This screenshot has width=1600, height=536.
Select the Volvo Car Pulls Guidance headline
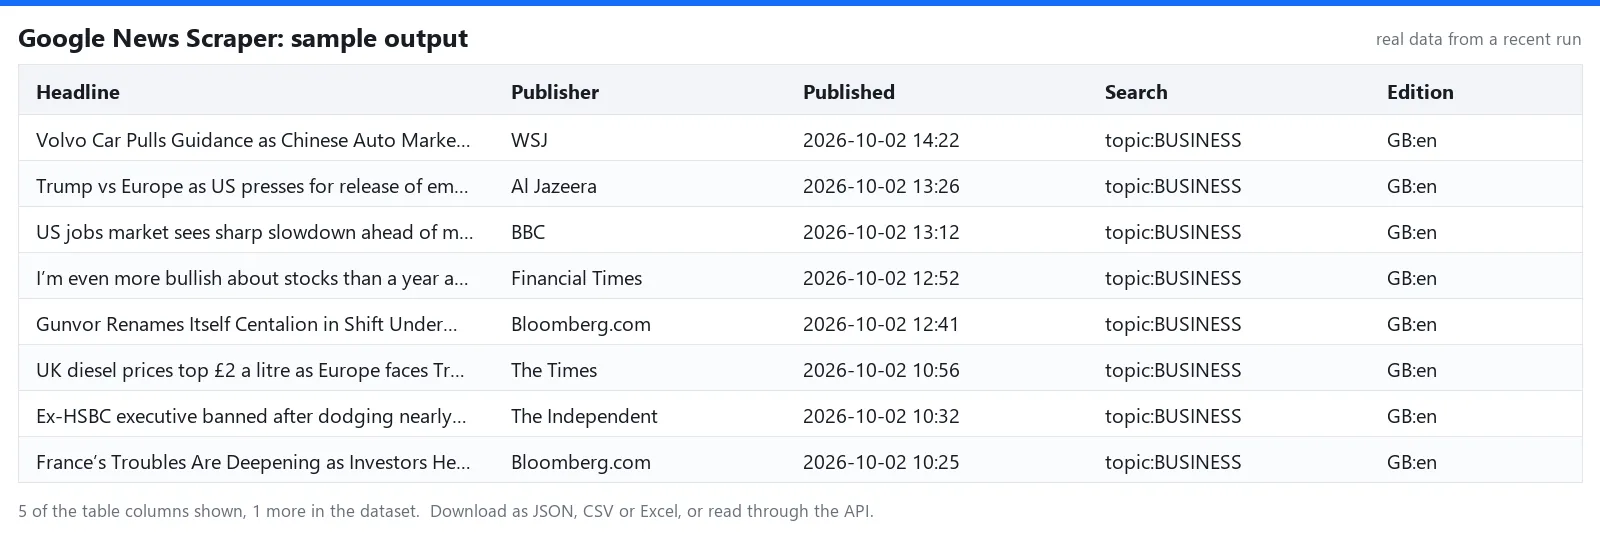(x=253, y=140)
